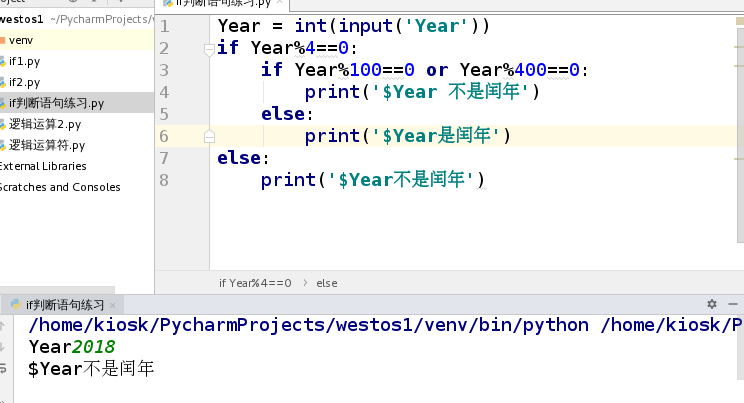Open if2.py in the project tree
The image size is (744, 403).
tap(24, 82)
